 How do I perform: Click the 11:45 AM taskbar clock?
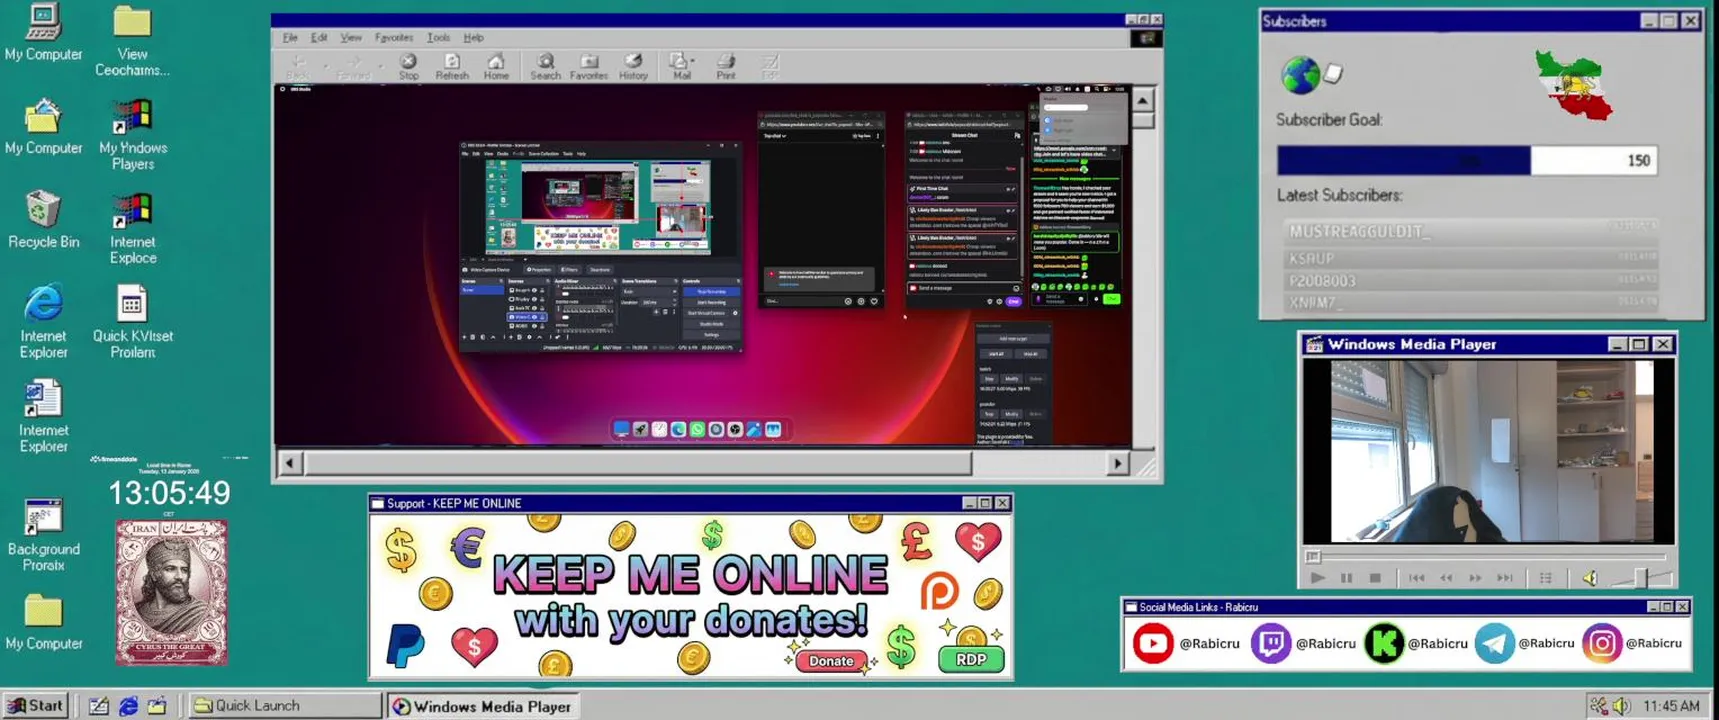[x=1671, y=706]
